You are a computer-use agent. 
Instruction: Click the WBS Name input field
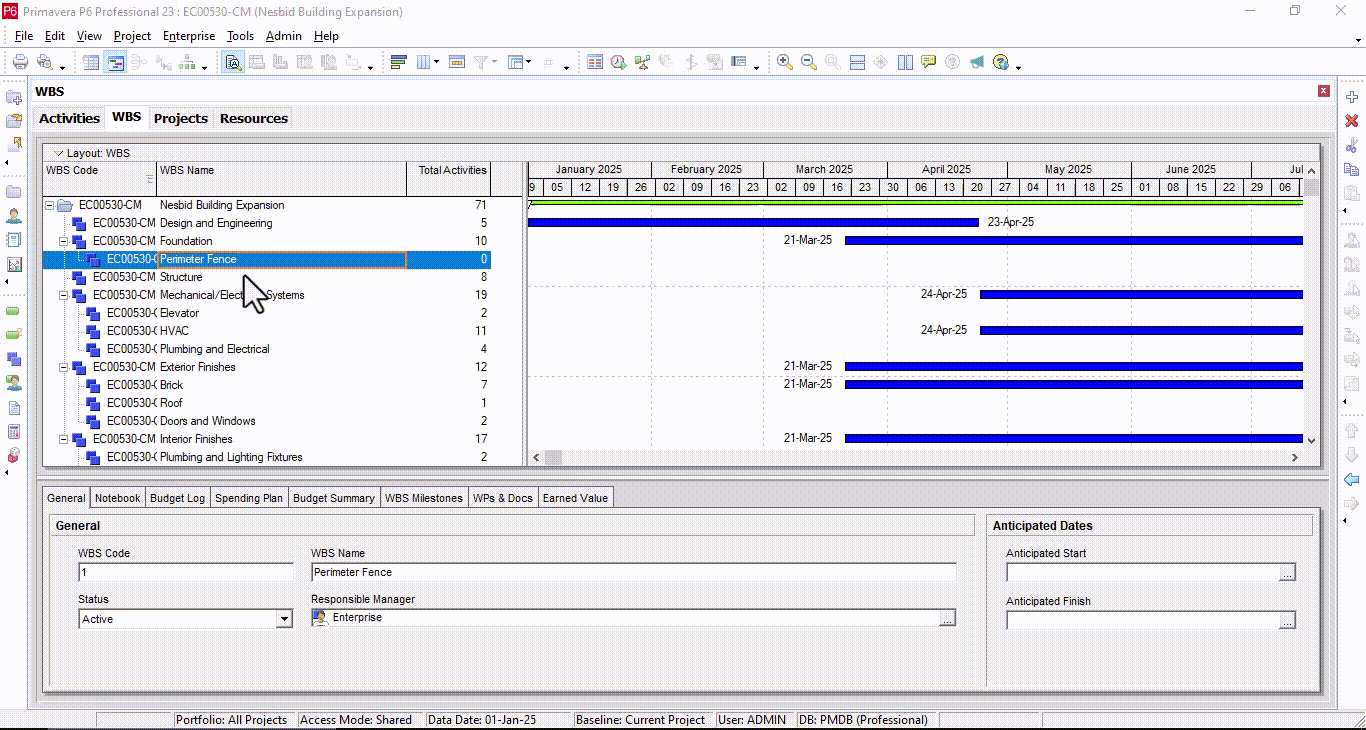click(634, 573)
